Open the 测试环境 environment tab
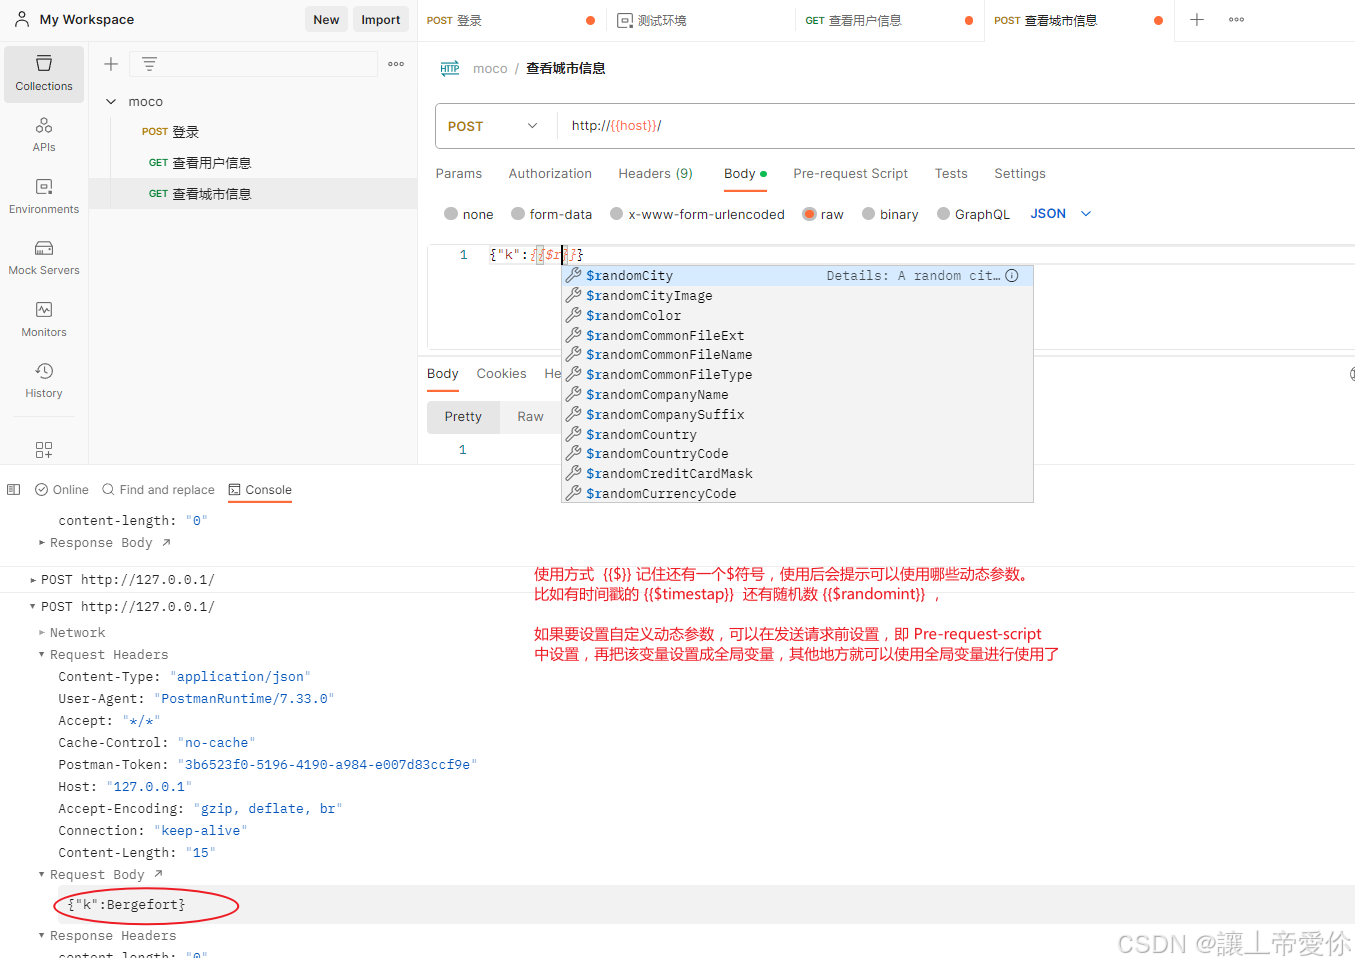The height and width of the screenshot is (967, 1355). (700, 20)
